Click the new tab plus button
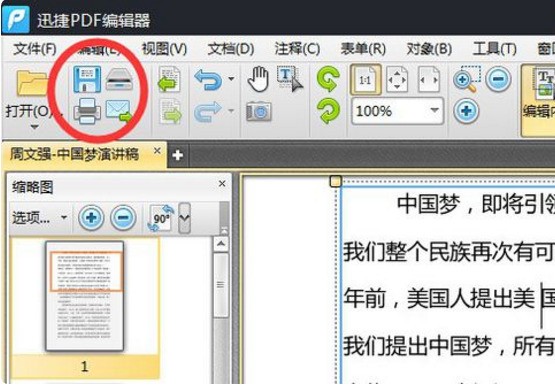The image size is (555, 386). click(177, 155)
